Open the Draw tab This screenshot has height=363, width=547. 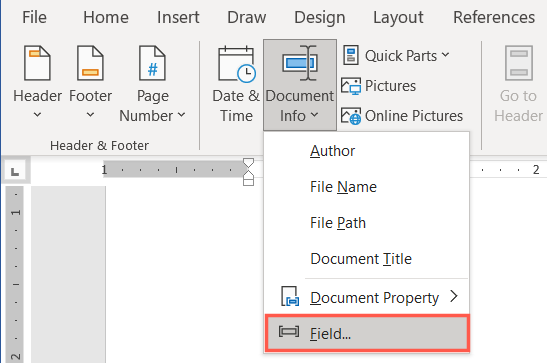(x=247, y=17)
